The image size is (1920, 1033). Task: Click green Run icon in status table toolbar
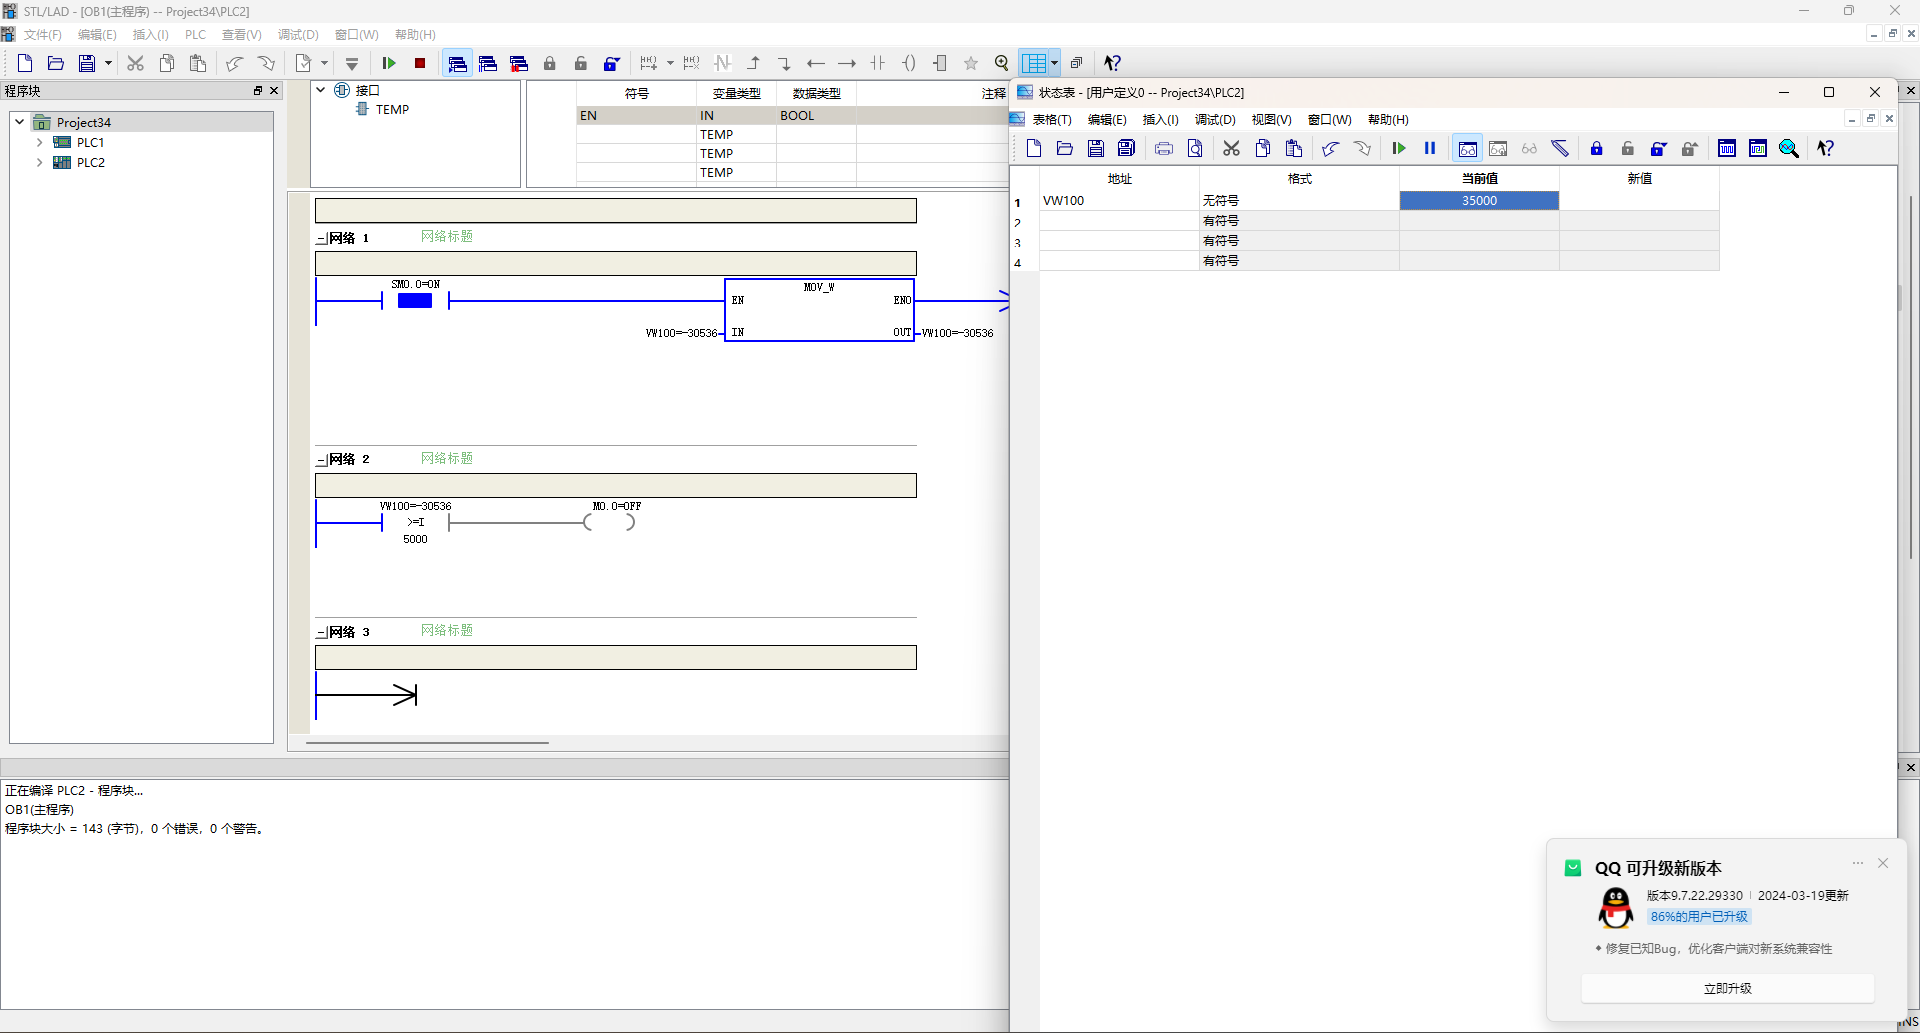[1399, 148]
